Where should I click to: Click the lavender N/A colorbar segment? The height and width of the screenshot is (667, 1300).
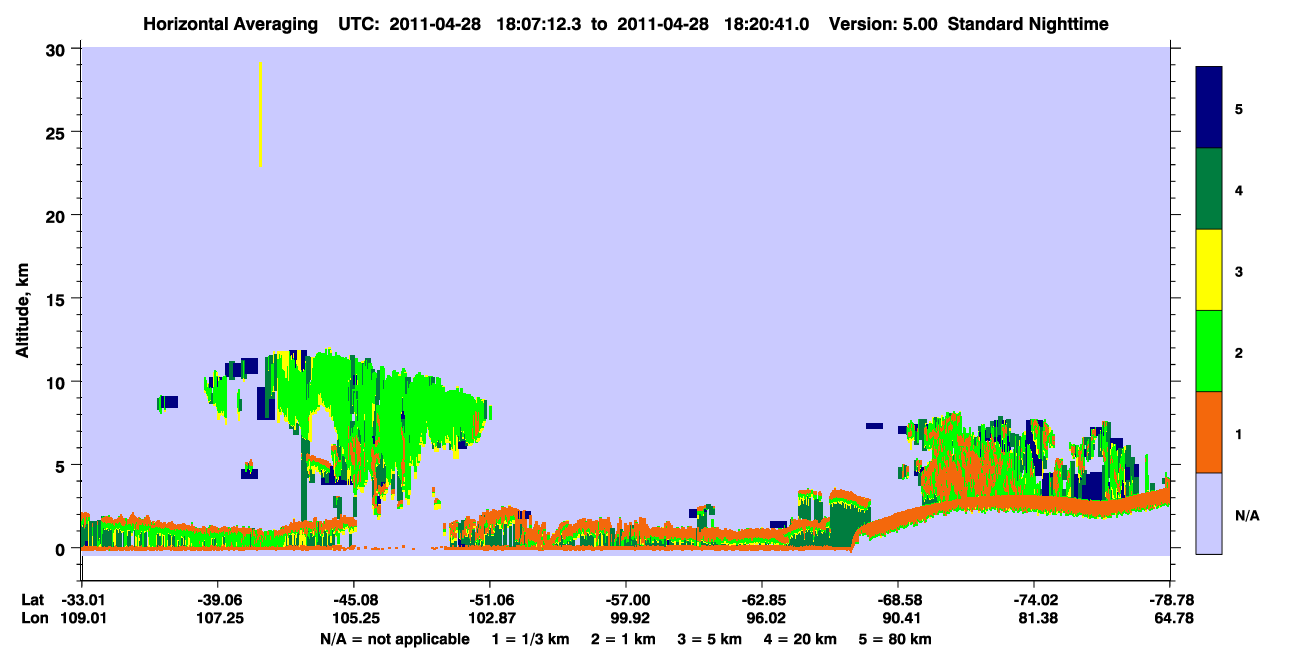(x=1209, y=513)
